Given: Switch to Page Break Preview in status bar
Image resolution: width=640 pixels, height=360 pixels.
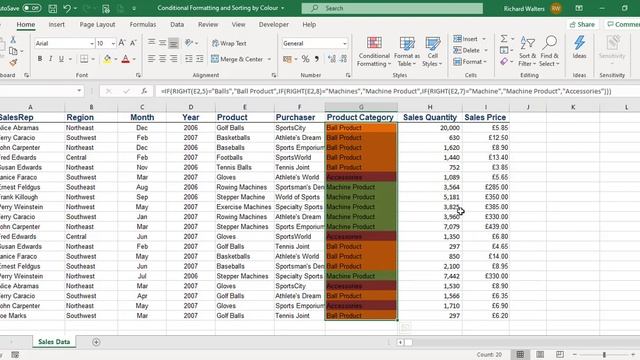Looking at the screenshot, I should click(x=560, y=355).
